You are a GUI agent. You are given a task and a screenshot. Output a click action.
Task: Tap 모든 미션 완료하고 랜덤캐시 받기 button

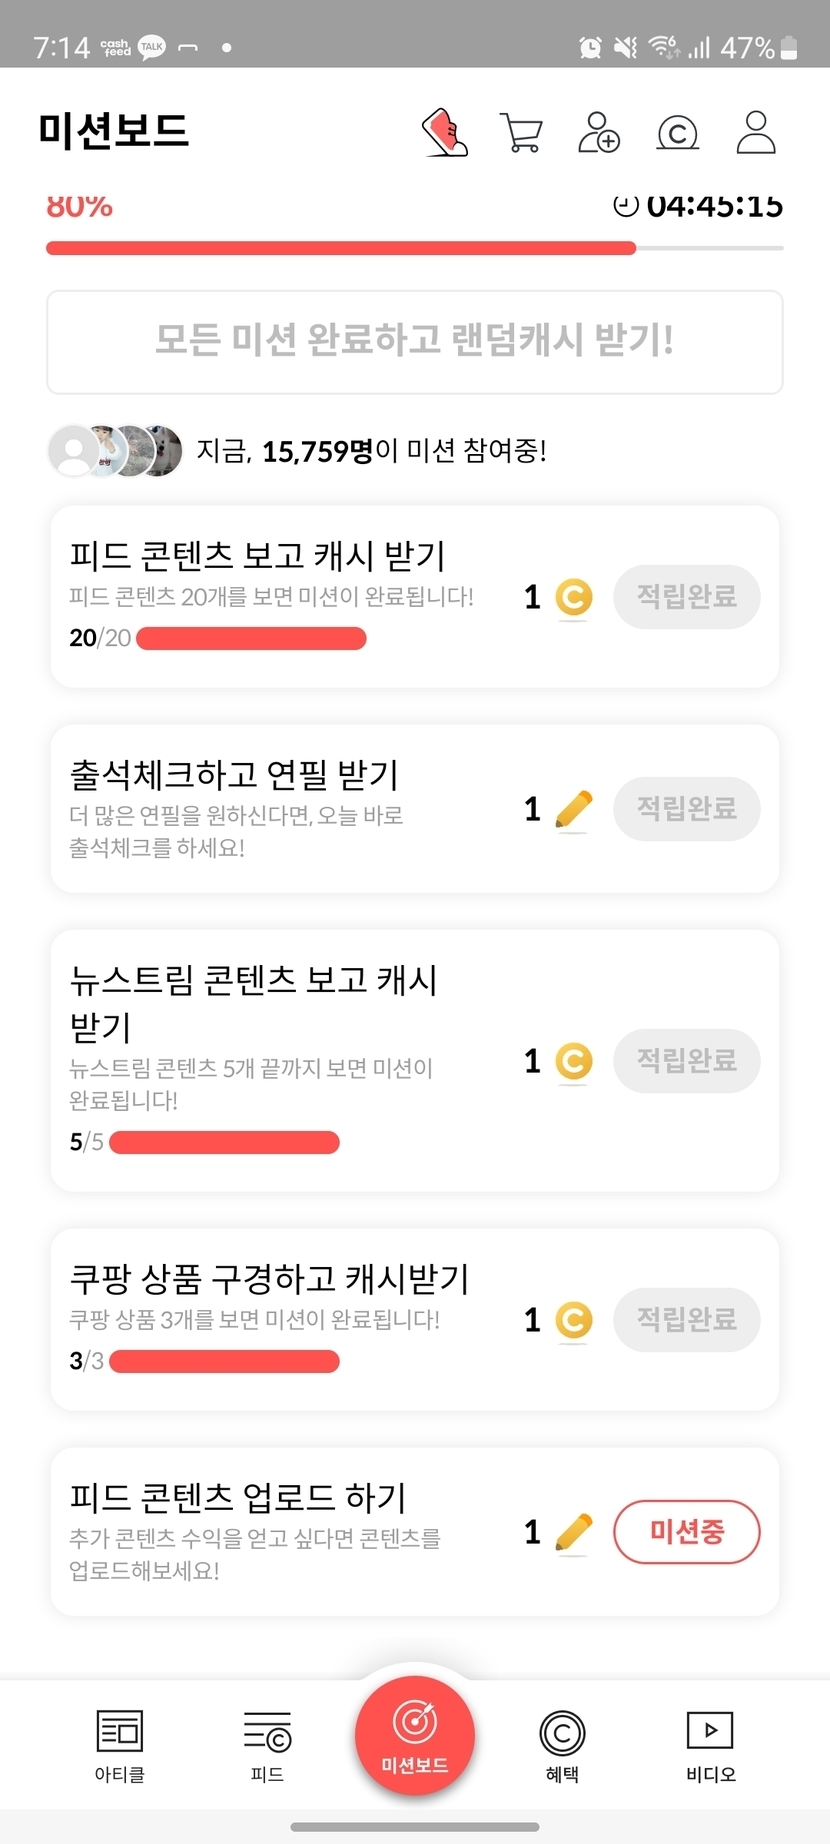tap(415, 342)
